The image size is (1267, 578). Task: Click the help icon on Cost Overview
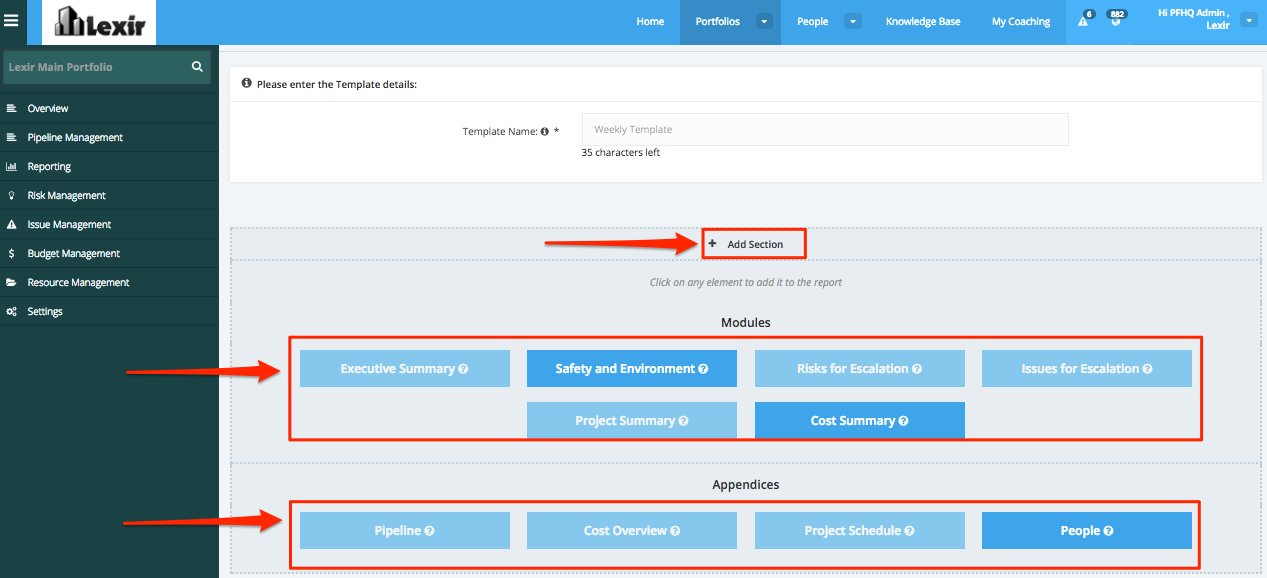675,531
